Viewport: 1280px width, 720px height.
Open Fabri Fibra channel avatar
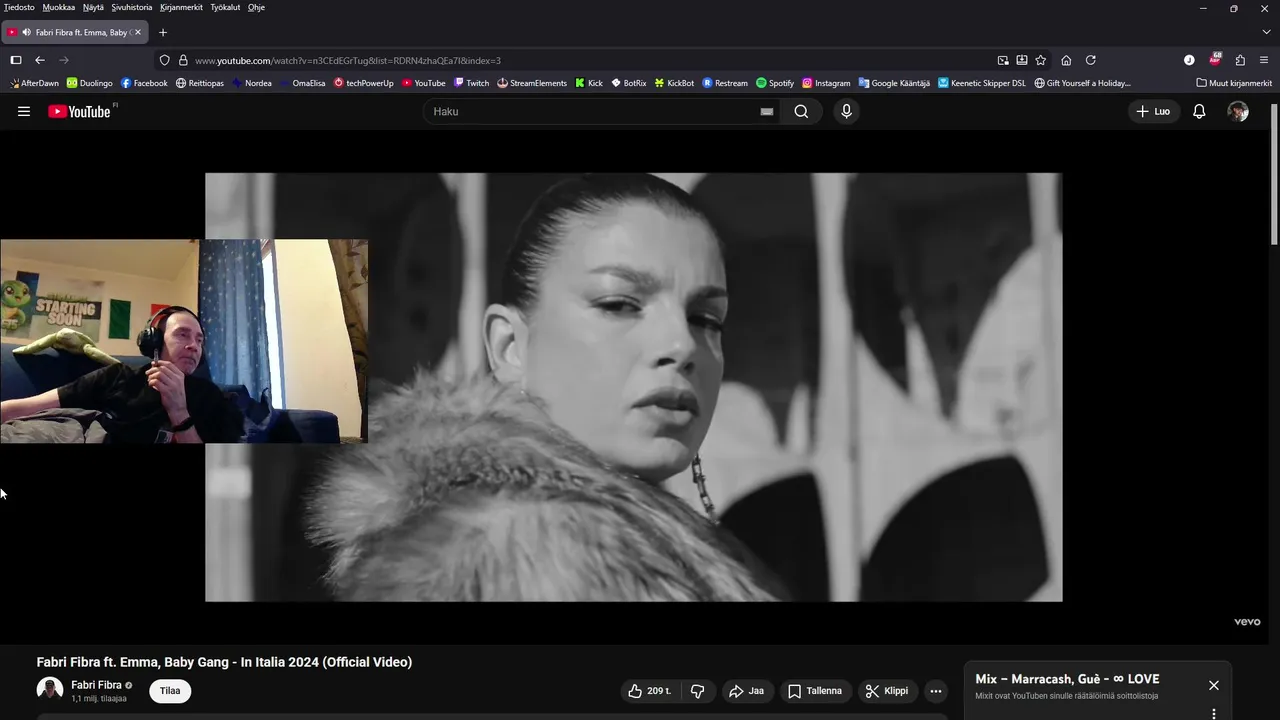pos(50,689)
